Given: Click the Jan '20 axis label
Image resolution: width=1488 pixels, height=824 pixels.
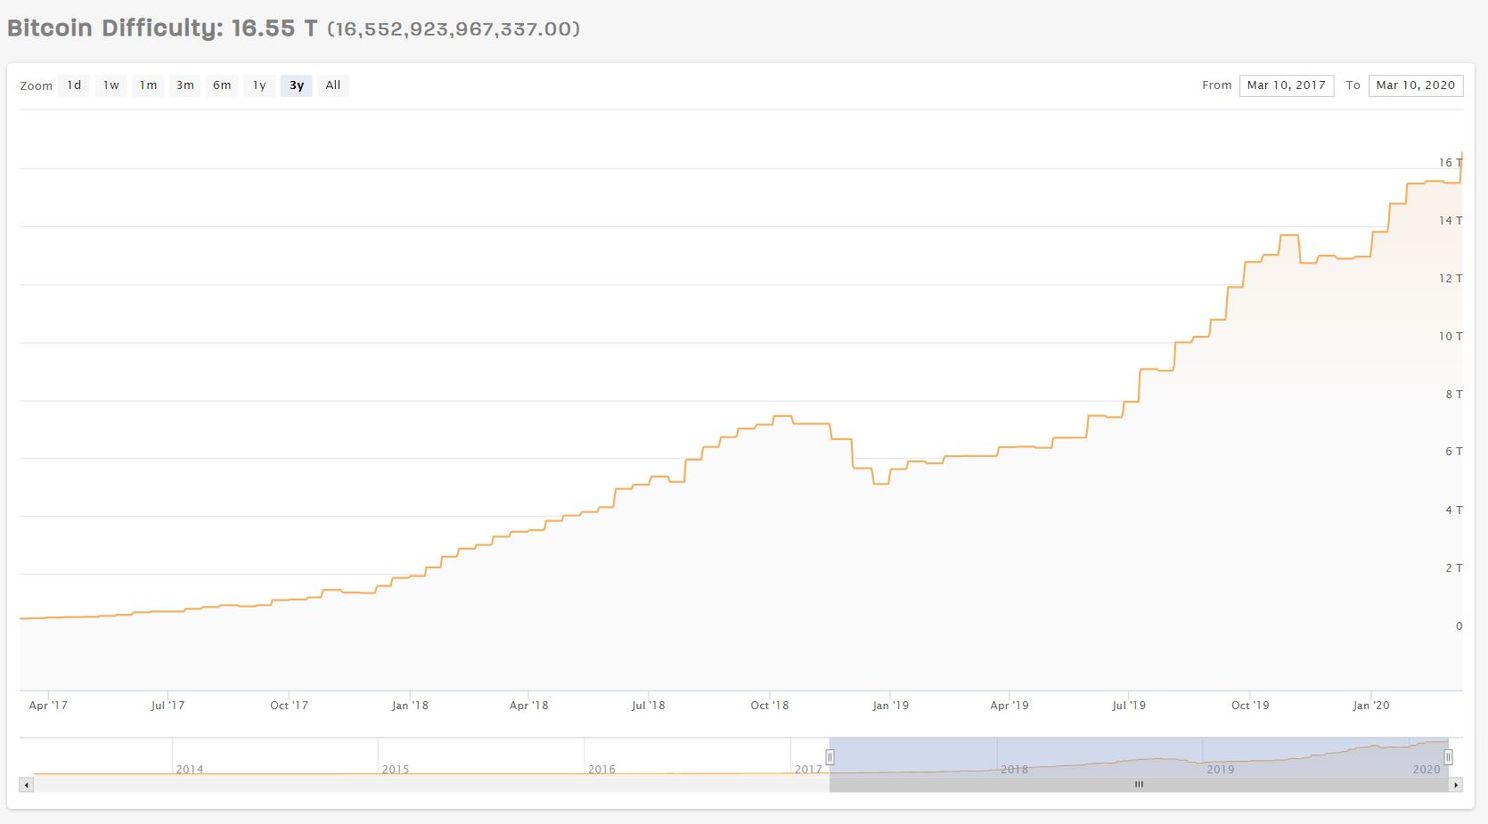Looking at the screenshot, I should (x=1371, y=705).
